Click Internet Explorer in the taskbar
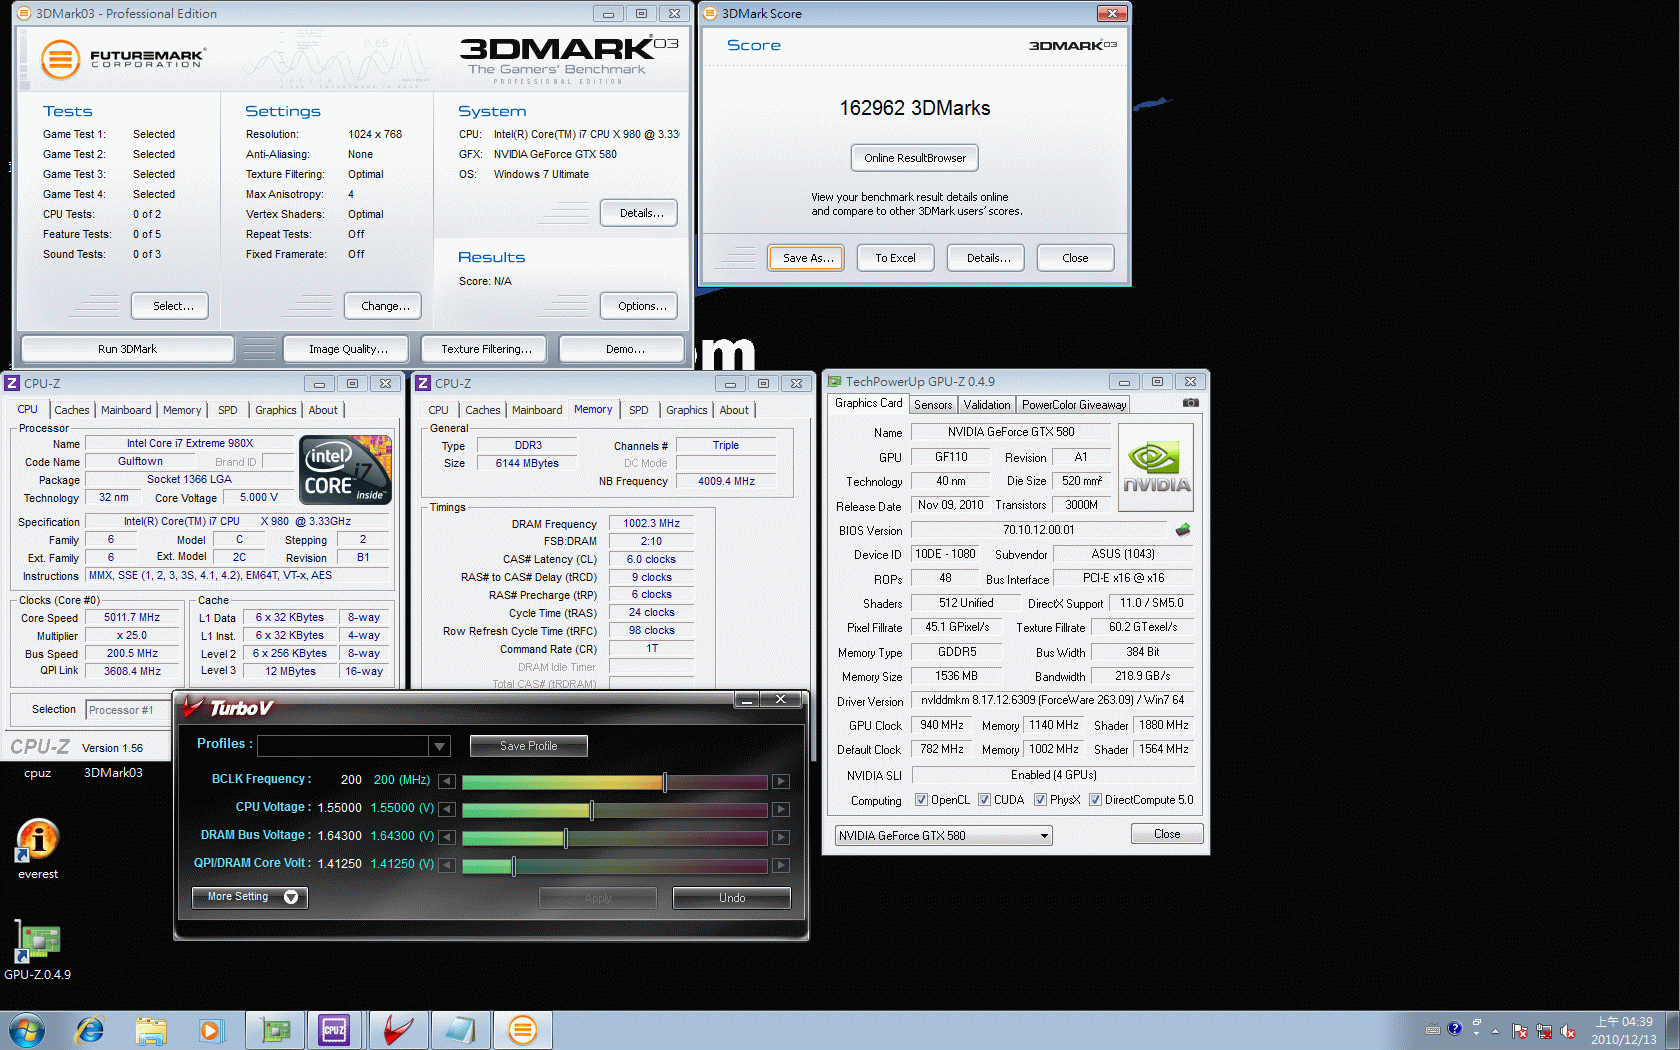The image size is (1680, 1050). pyautogui.click(x=90, y=1029)
